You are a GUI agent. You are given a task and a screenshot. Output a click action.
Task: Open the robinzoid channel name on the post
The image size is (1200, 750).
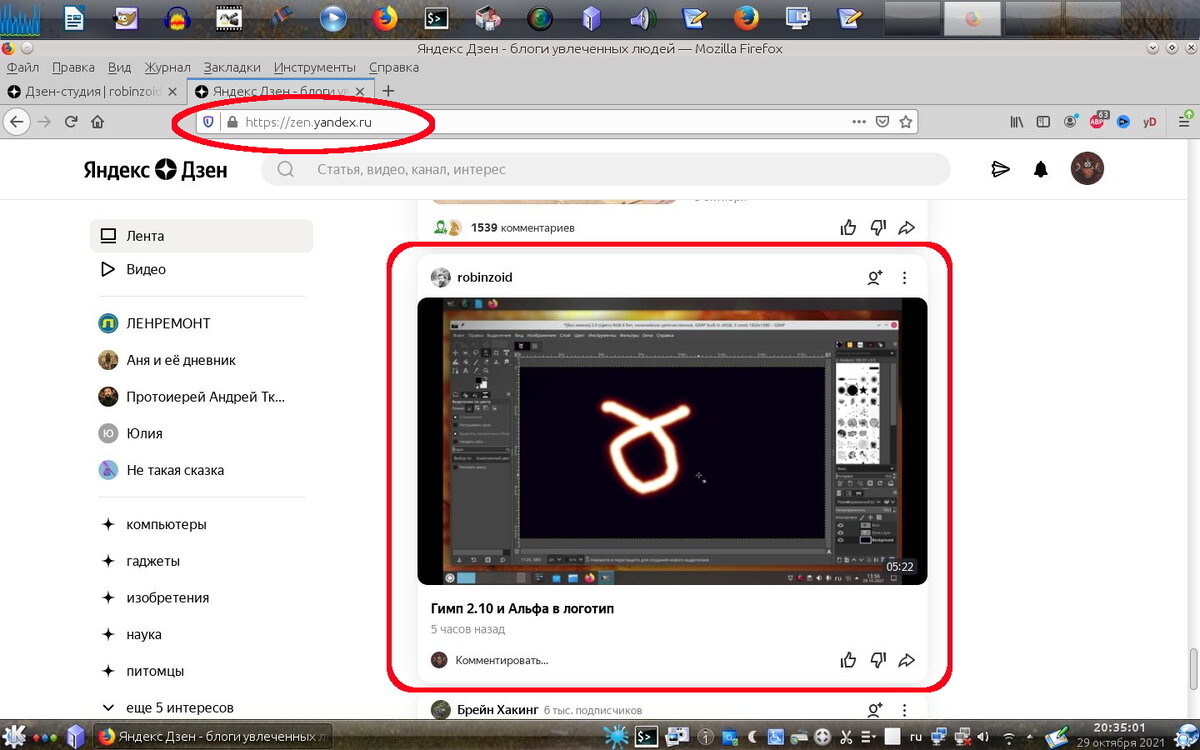pos(484,277)
